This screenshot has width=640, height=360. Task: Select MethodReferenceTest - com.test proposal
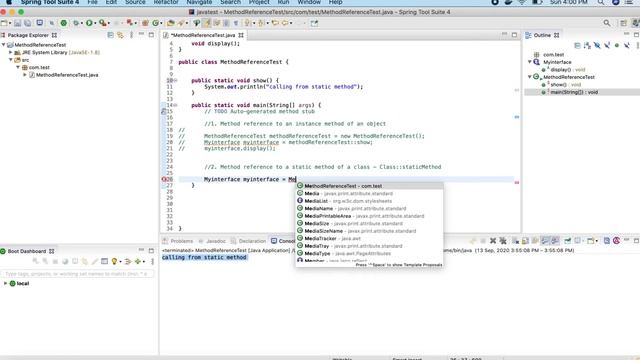pos(369,186)
